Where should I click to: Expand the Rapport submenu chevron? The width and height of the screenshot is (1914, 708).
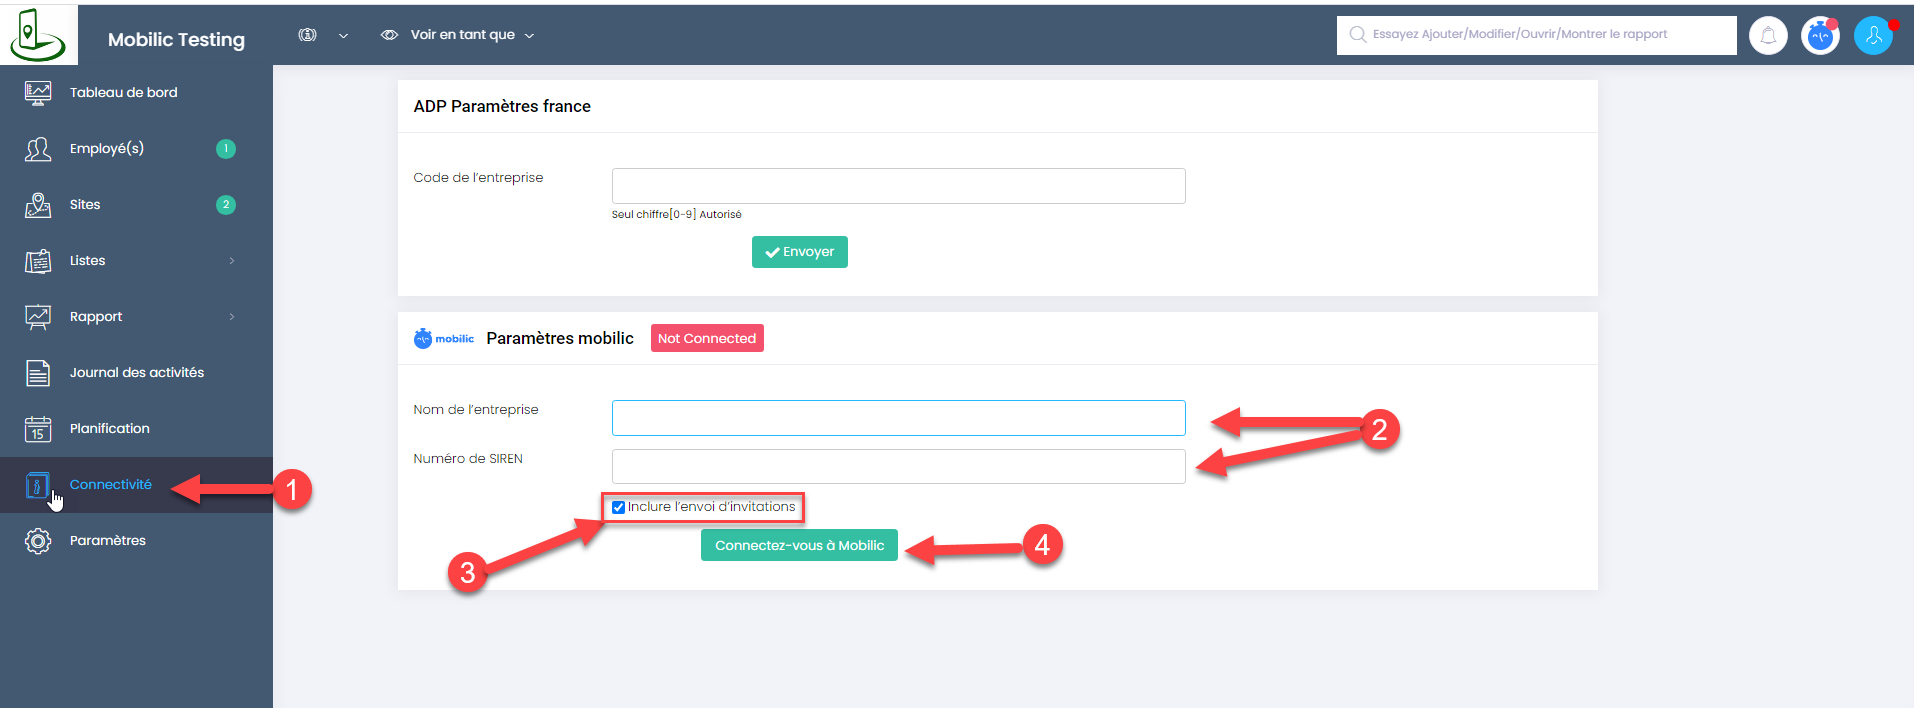pyautogui.click(x=232, y=317)
